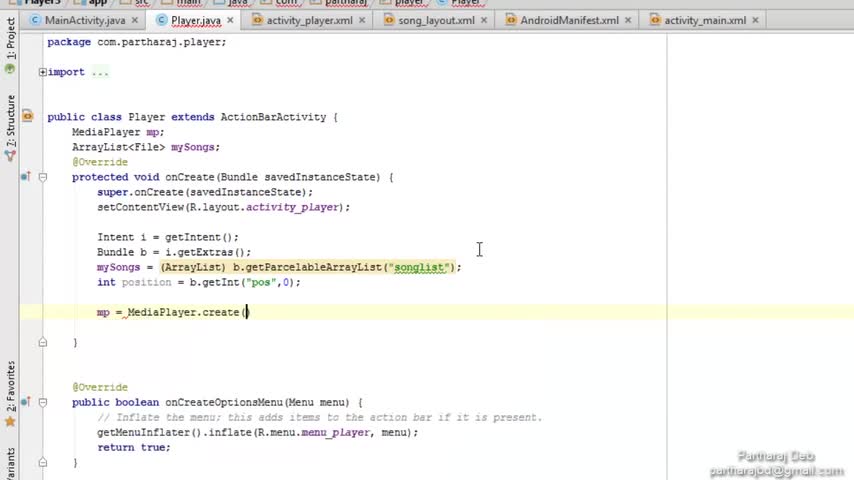854x480 pixels.
Task: Click menu_player in the inflate call
Action: click(336, 433)
